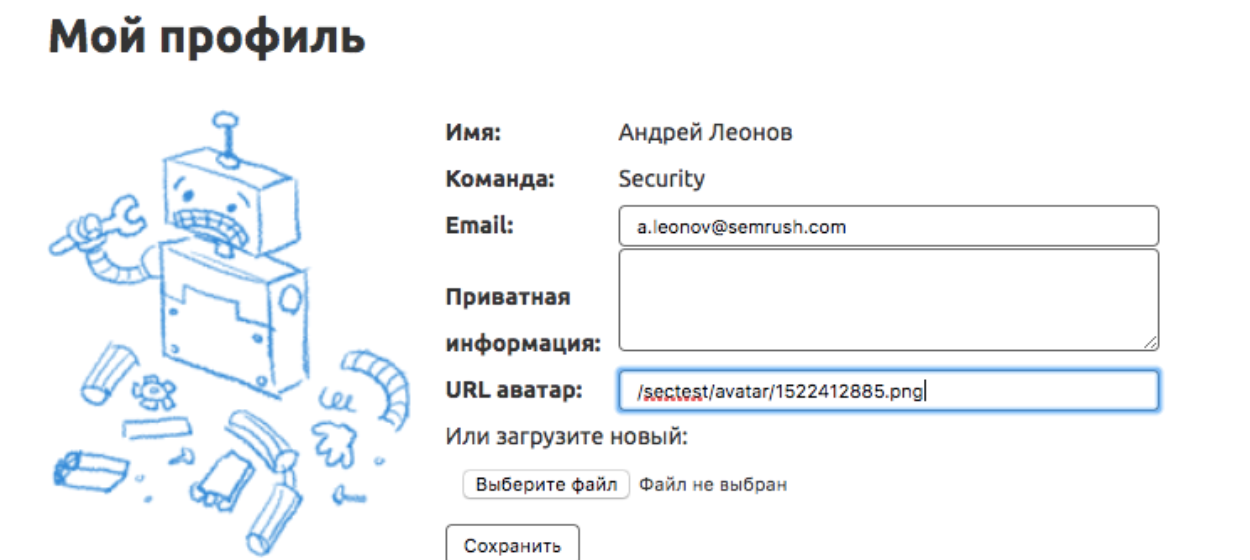Grab the text area resize handle
Screen dimensions: 1250x560
[x=1151, y=343]
